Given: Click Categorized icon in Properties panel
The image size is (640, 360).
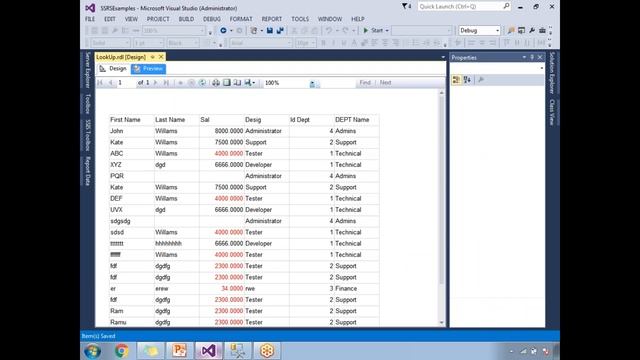Looking at the screenshot, I should 456,80.
